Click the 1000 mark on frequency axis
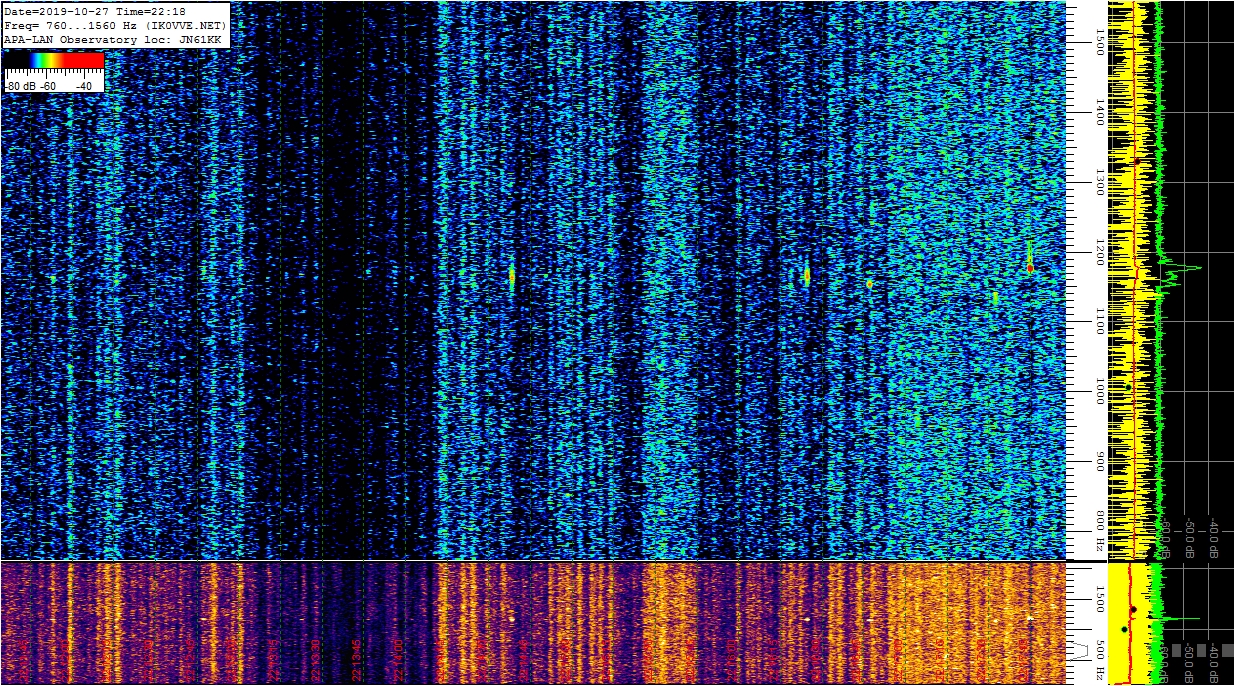 1100,392
